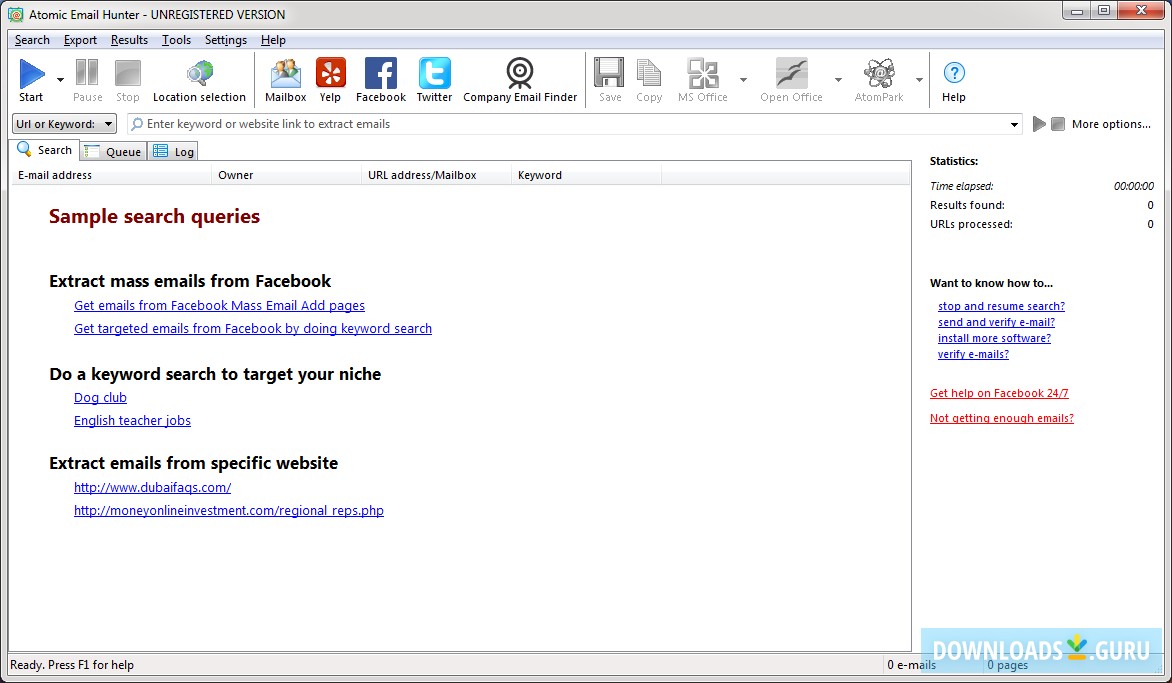Open the Url or Keyword combo box
Image resolution: width=1172 pixels, height=683 pixels.
click(64, 124)
